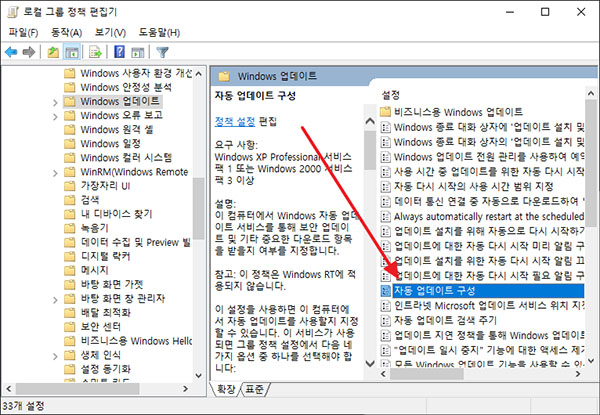The width and height of the screenshot is (600, 415).
Task: Click folder icon next to 검색
Action: point(69,200)
